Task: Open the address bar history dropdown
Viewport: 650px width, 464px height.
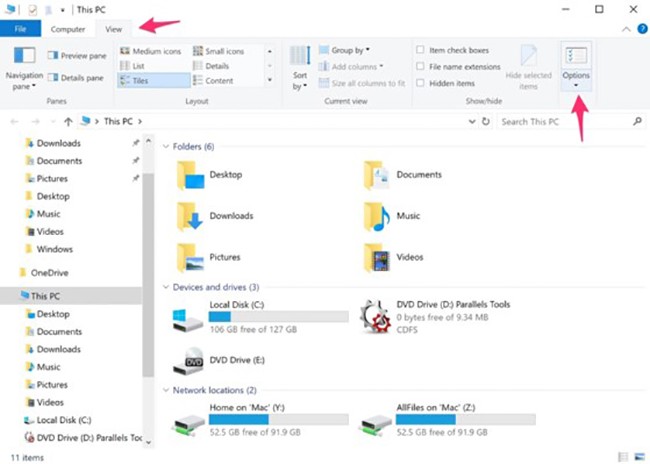Action: [472, 121]
